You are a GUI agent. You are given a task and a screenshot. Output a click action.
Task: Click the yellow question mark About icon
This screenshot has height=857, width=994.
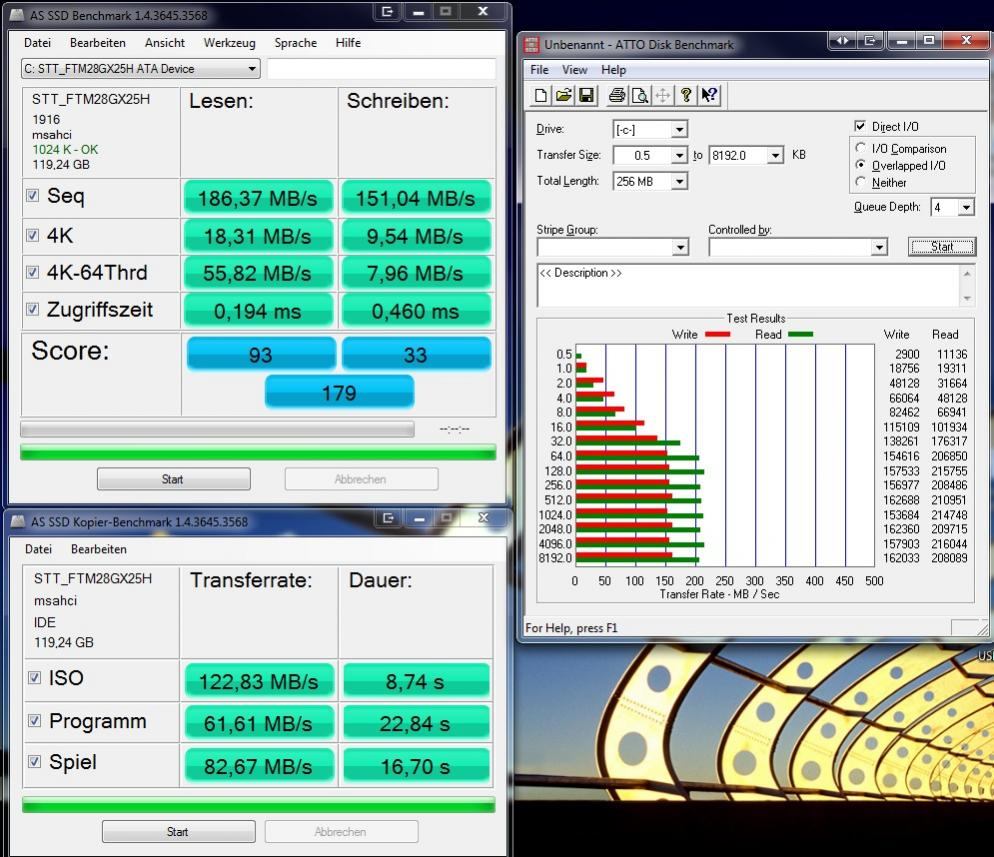tap(686, 96)
